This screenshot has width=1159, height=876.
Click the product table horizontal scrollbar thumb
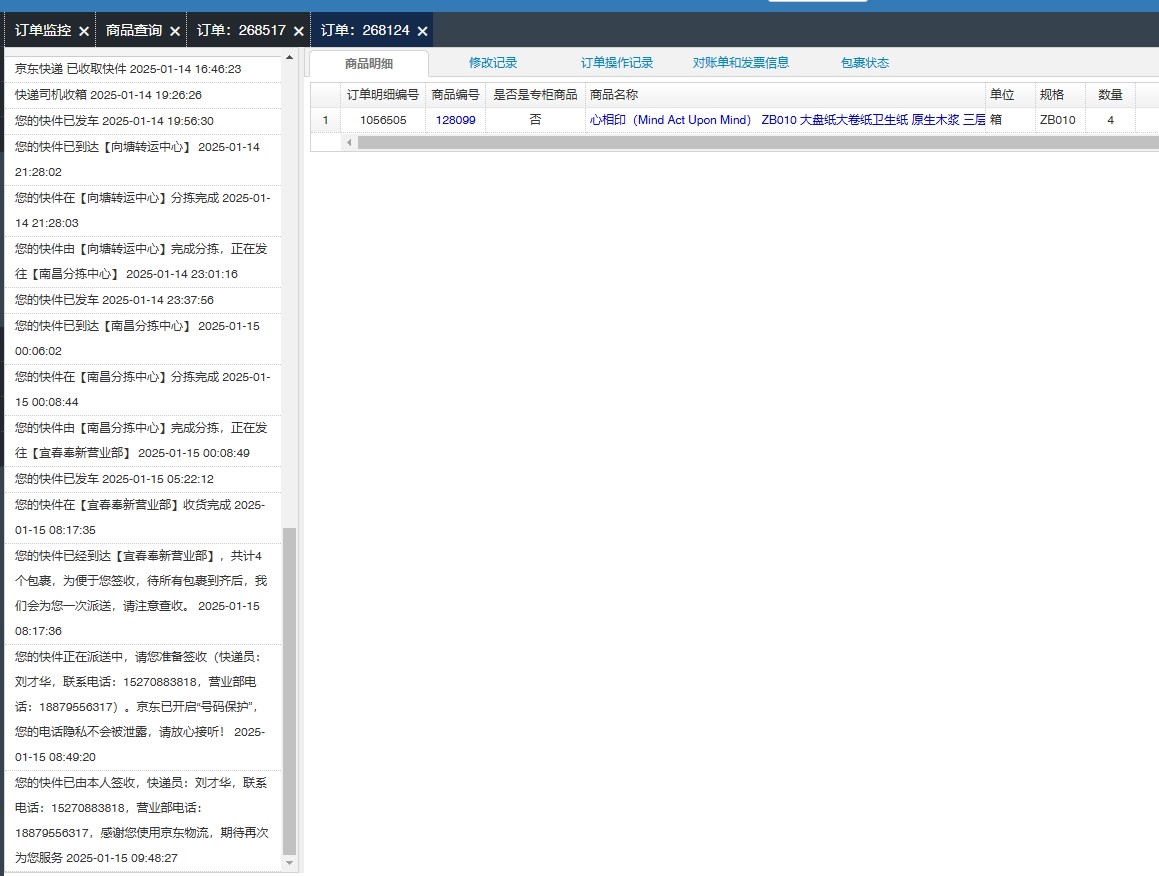click(758, 143)
